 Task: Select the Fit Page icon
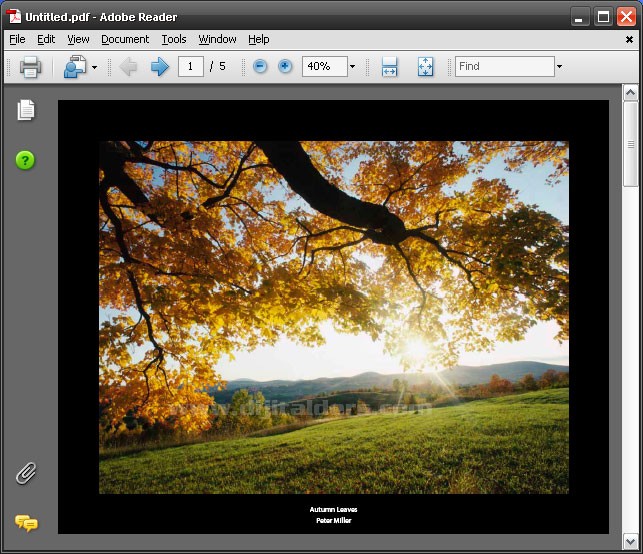tap(425, 66)
